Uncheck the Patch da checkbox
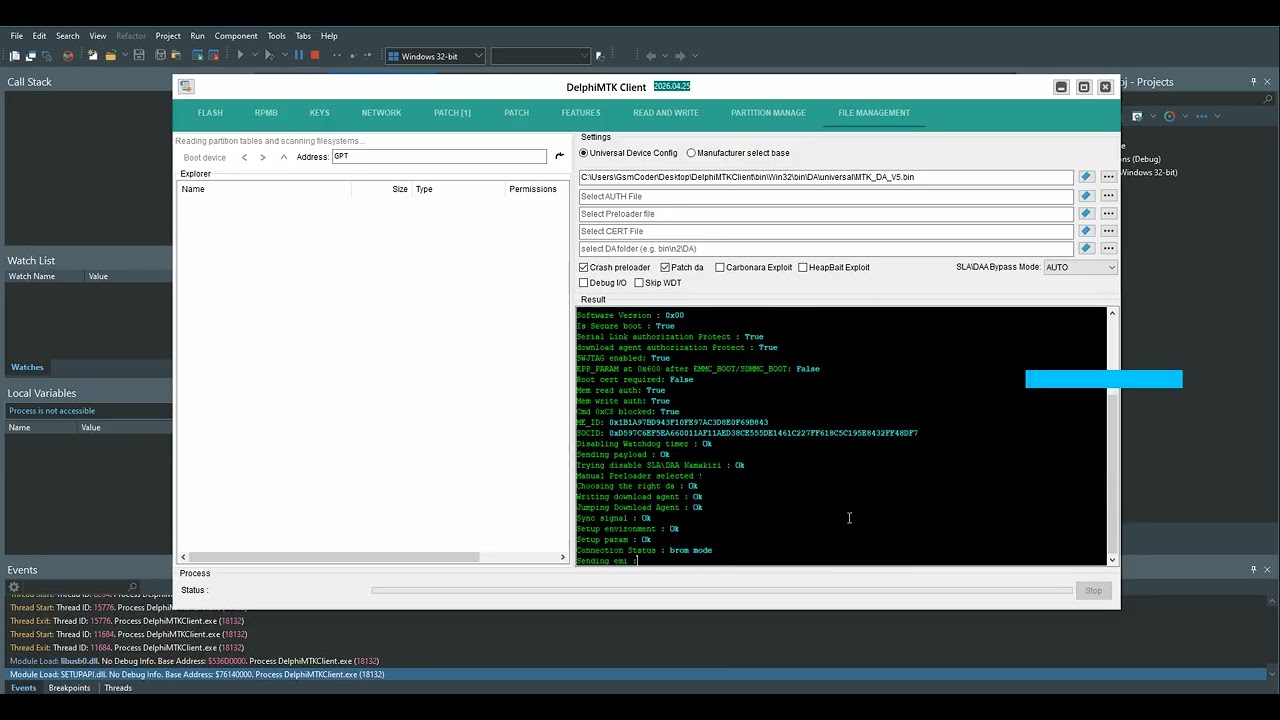This screenshot has width=1280, height=720. pos(665,268)
